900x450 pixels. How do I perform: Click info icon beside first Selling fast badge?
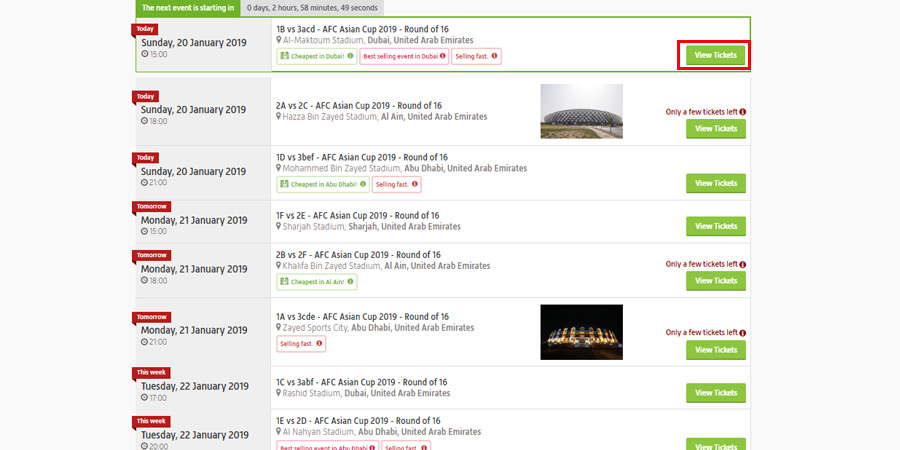point(494,56)
